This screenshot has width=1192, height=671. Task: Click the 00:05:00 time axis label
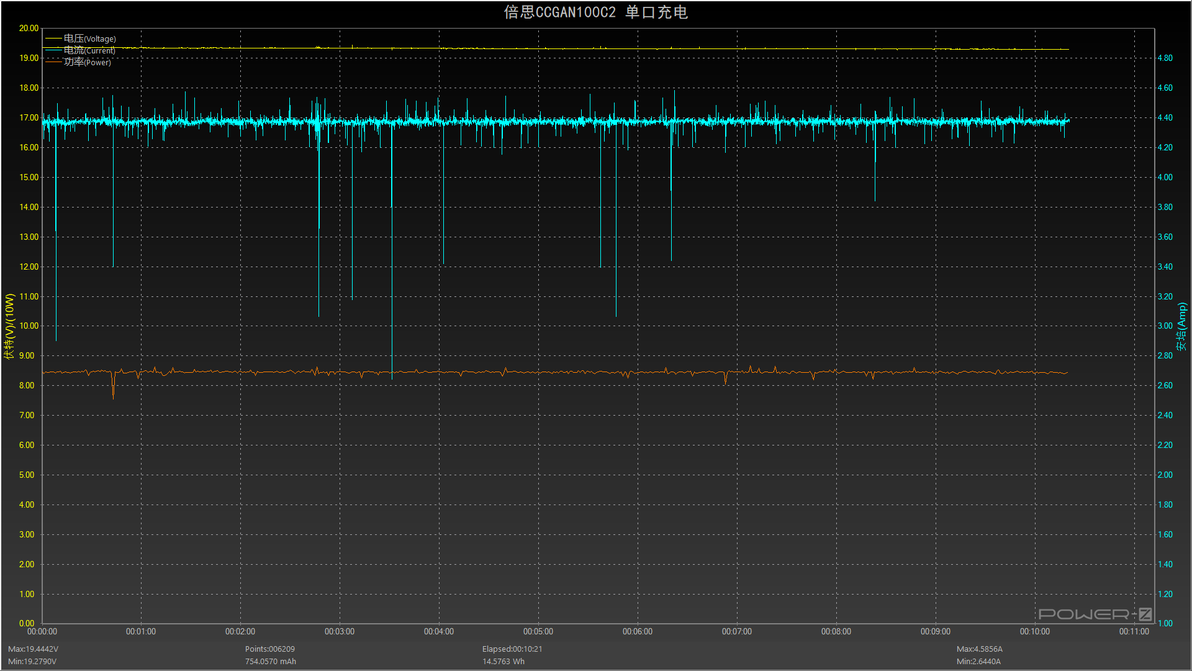pos(538,631)
